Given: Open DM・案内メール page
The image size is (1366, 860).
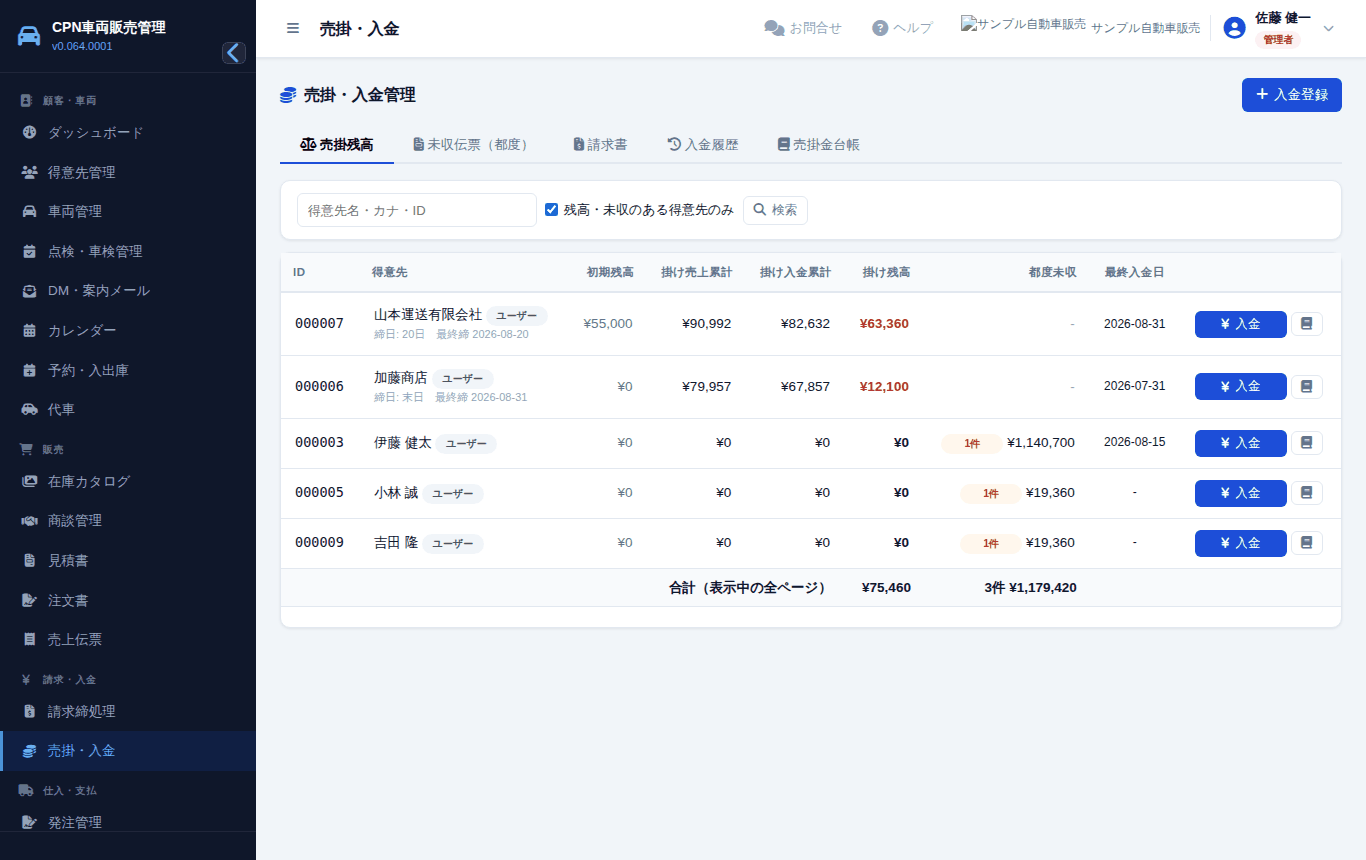Looking at the screenshot, I should coord(128,291).
